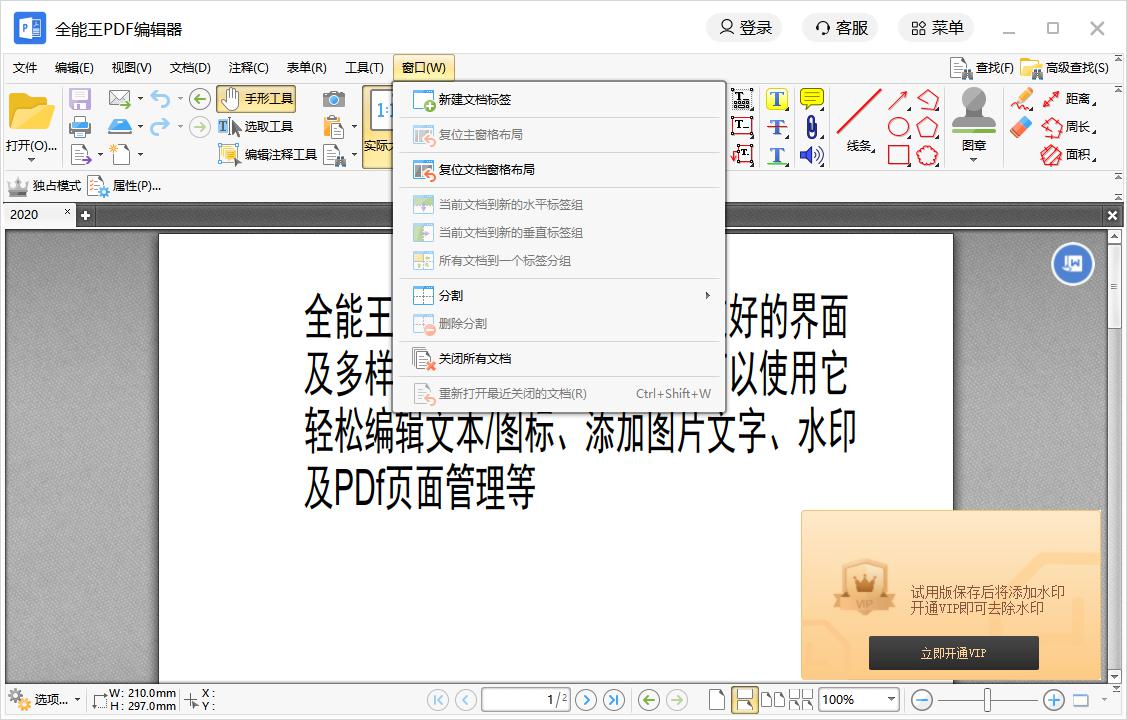Click the Print icon
1127x720 pixels.
point(80,127)
